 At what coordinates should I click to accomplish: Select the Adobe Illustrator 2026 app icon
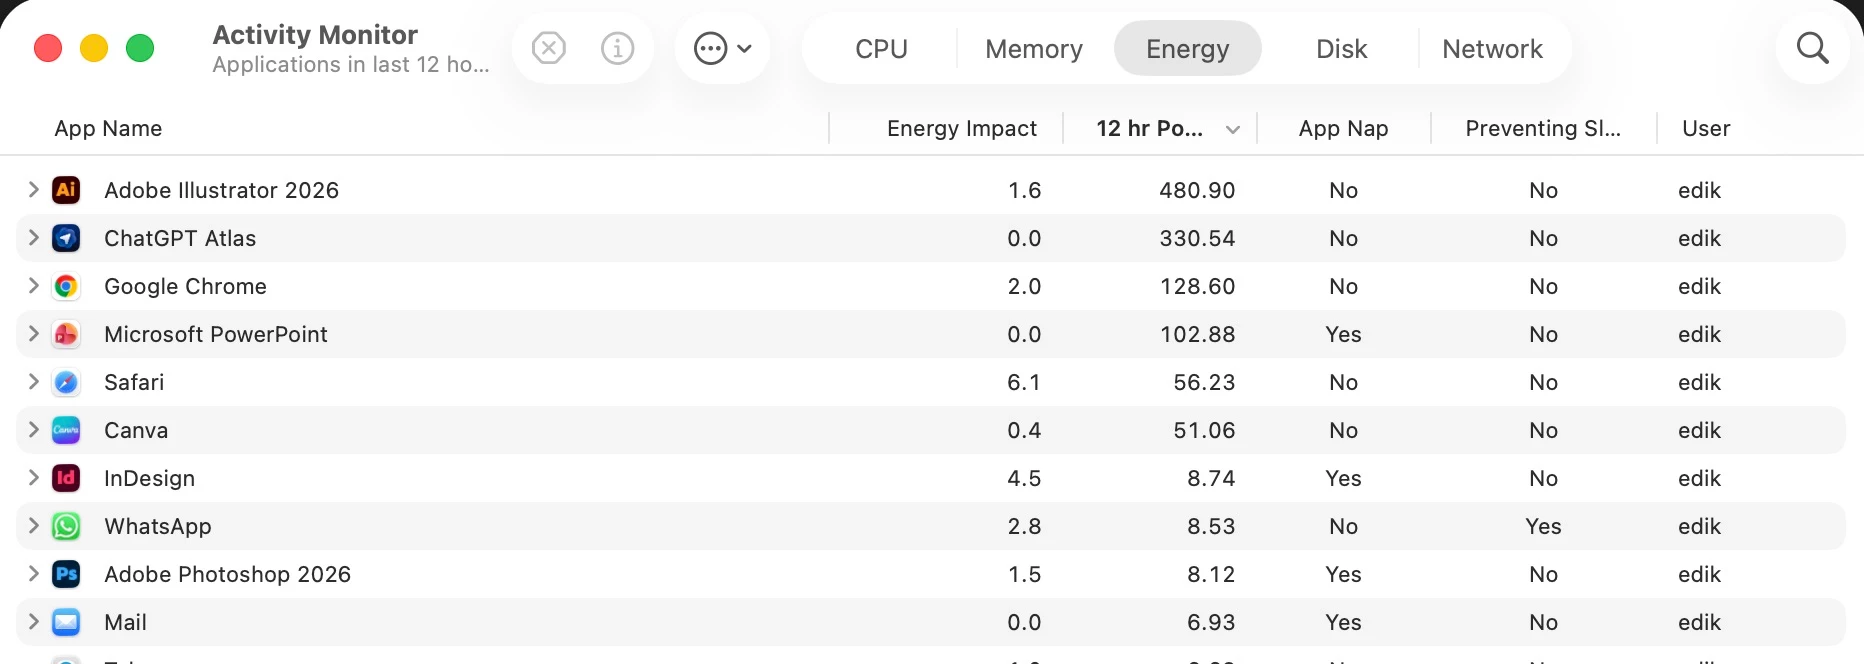66,190
